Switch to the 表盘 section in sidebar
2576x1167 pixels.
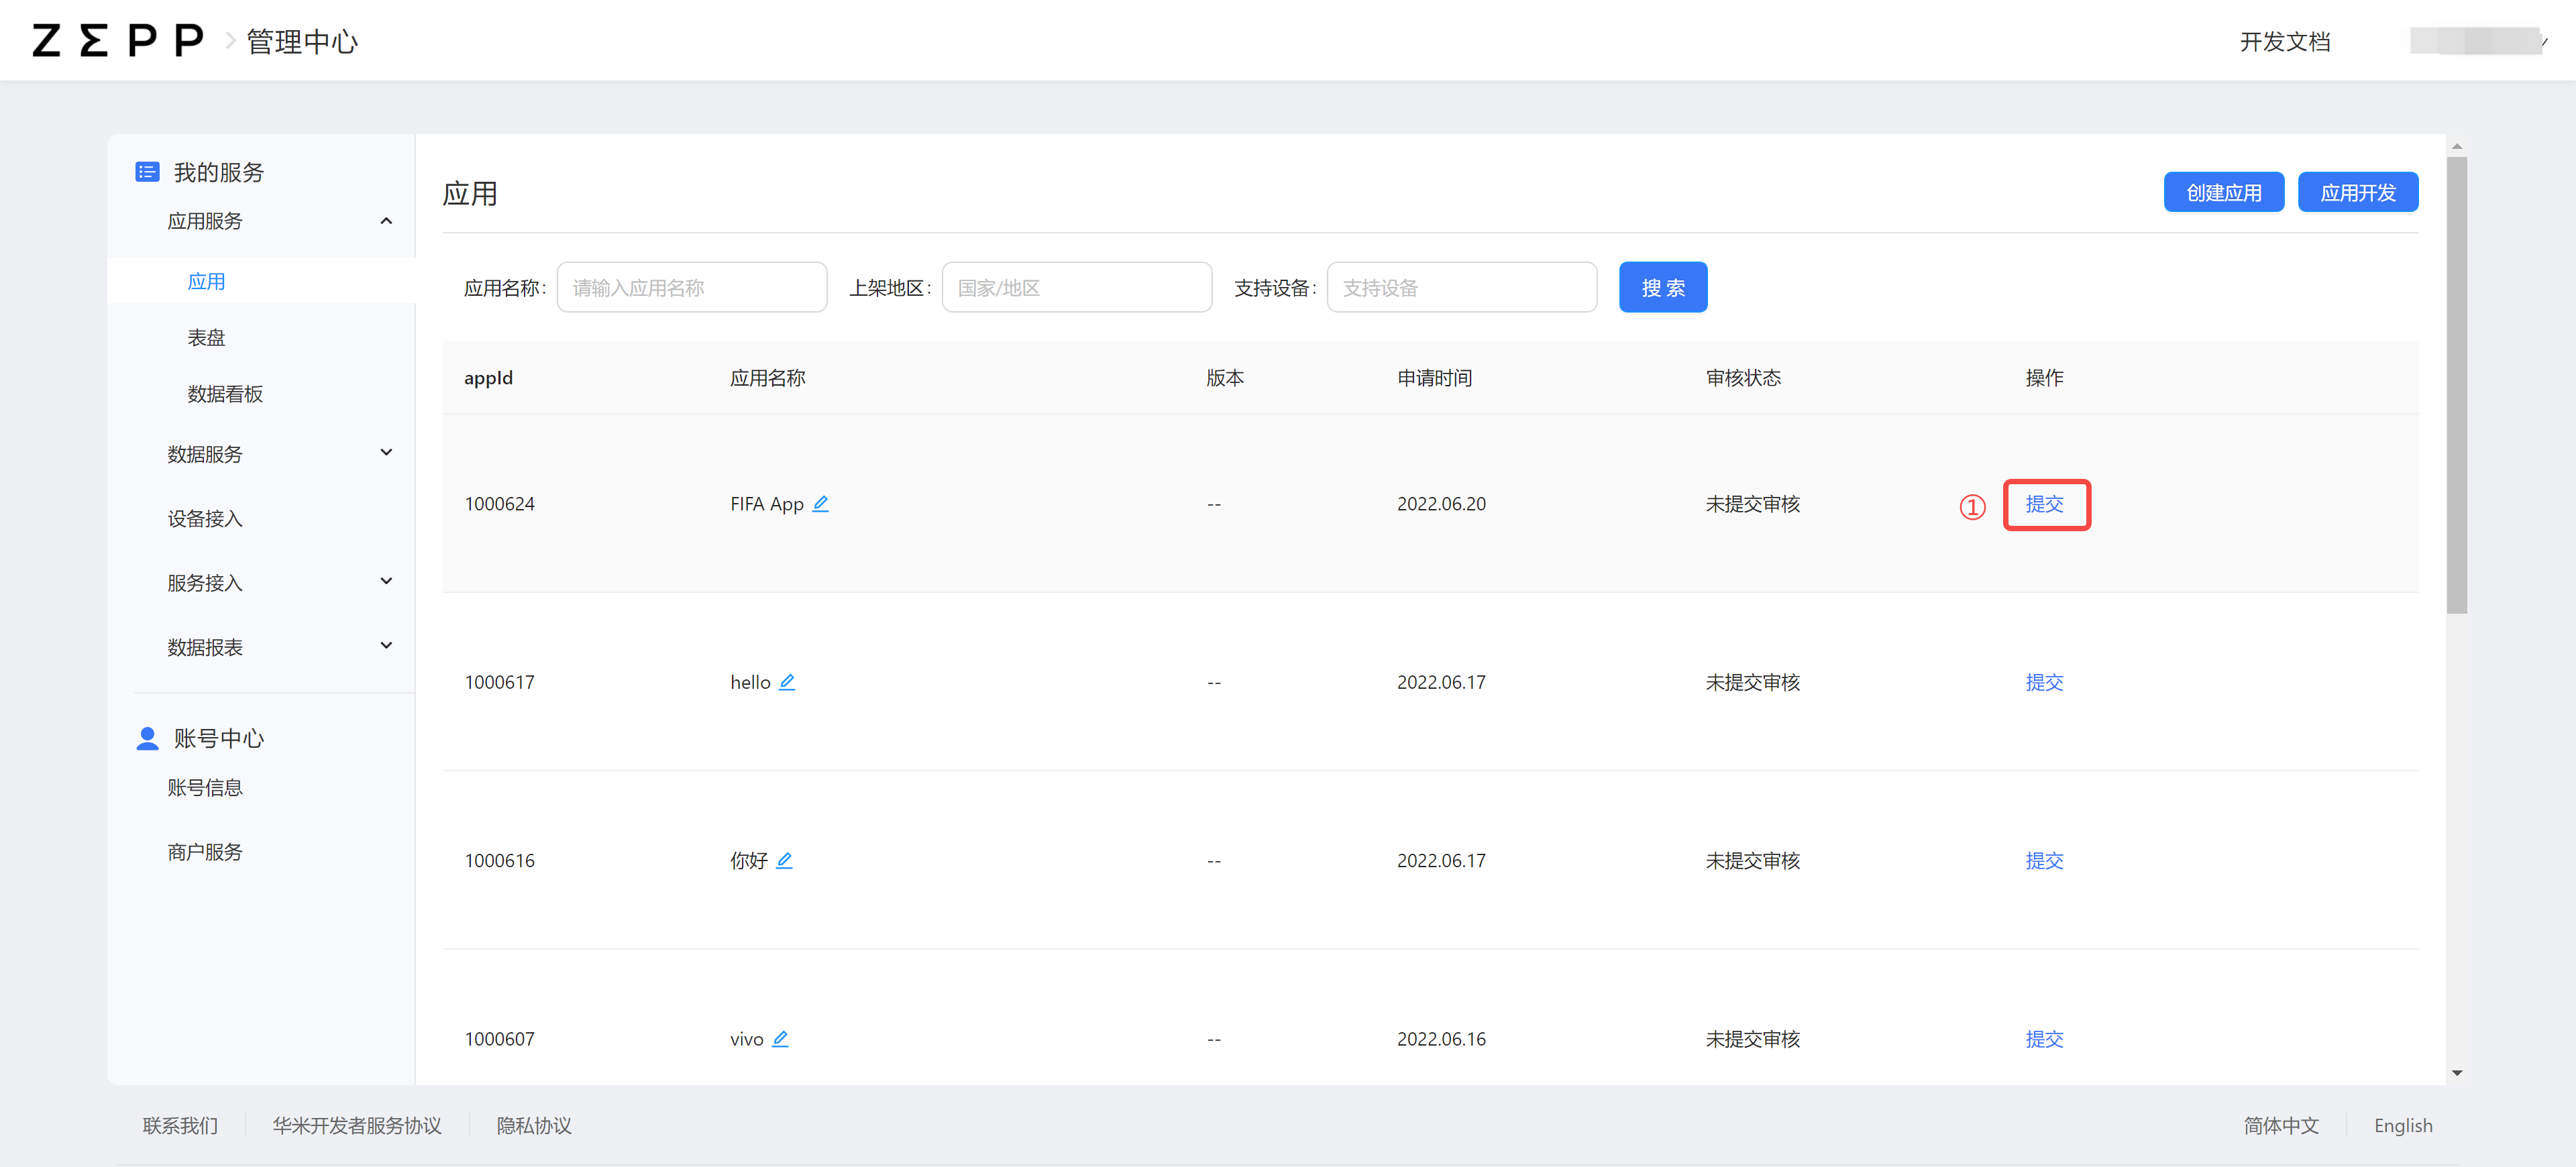pyautogui.click(x=206, y=337)
